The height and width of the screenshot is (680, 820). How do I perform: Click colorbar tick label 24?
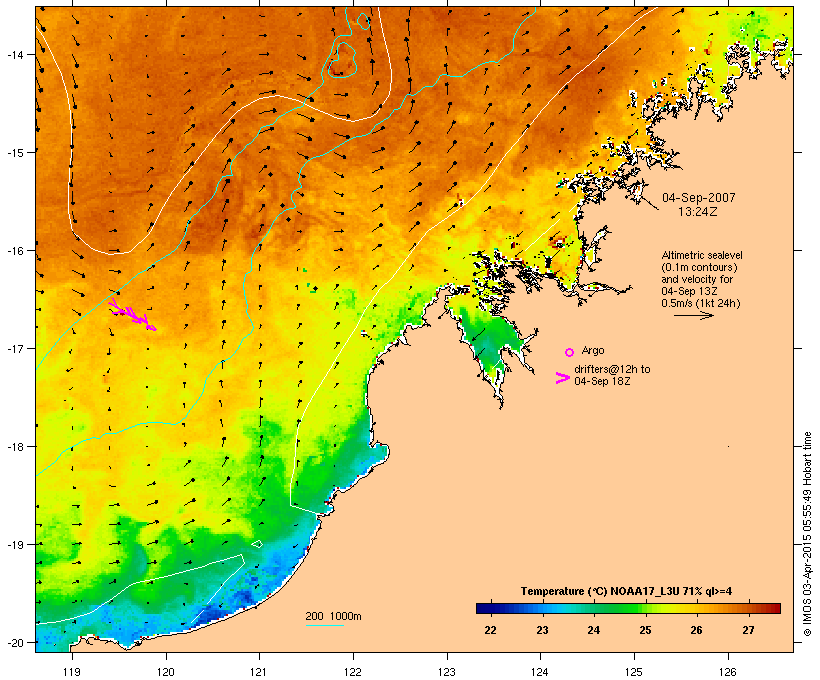[x=593, y=630]
